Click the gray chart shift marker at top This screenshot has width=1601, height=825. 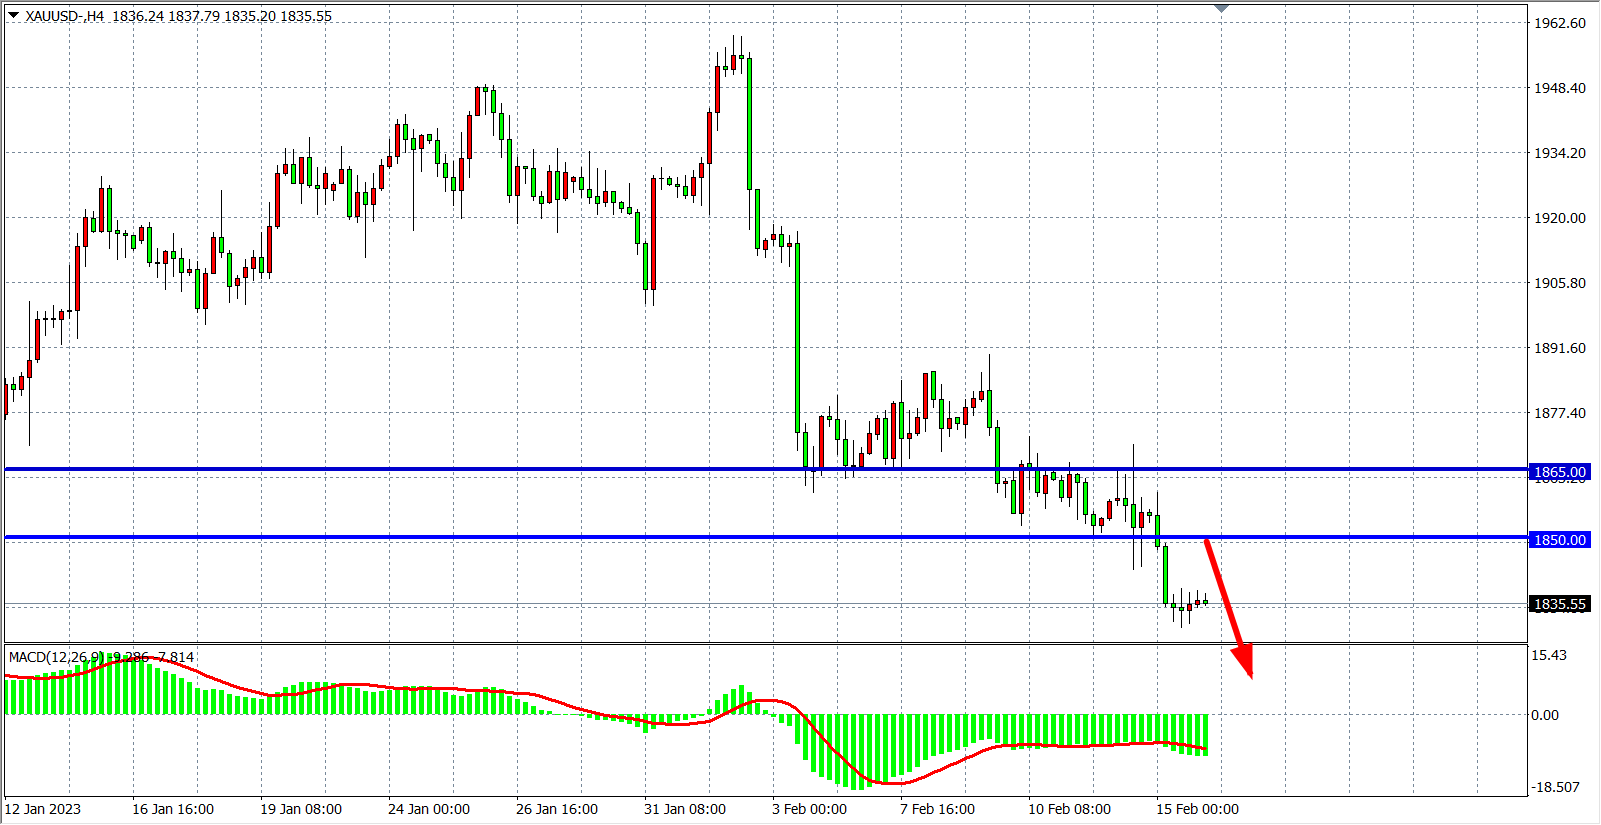(x=1221, y=9)
